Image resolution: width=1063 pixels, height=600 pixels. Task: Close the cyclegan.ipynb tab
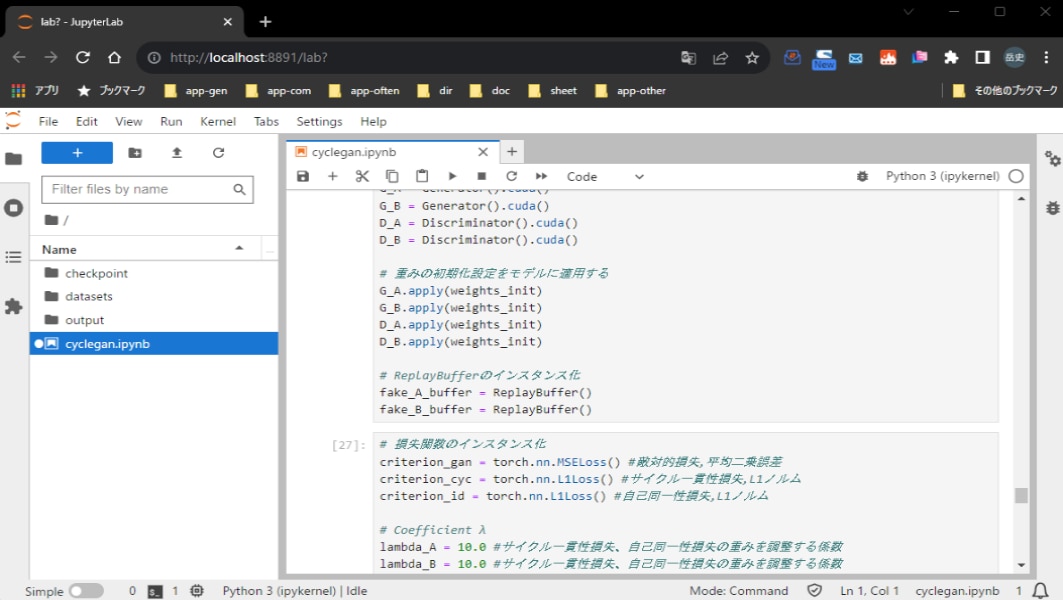coord(483,152)
